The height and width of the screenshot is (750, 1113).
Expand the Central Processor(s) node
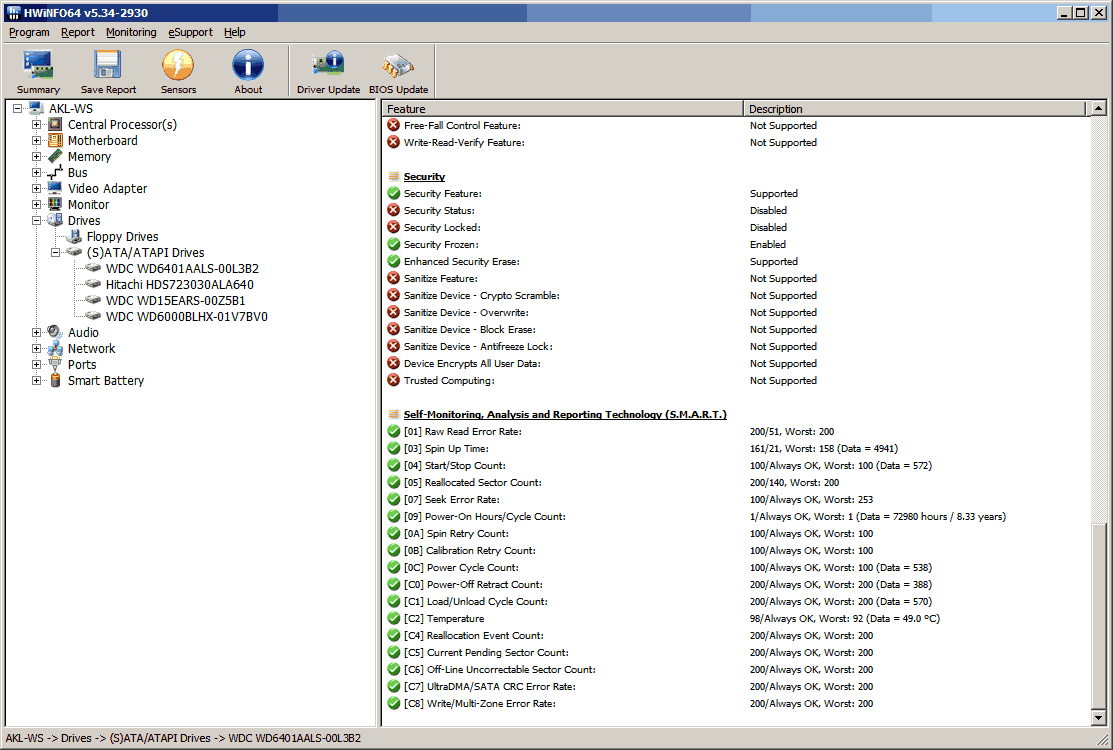coord(36,124)
